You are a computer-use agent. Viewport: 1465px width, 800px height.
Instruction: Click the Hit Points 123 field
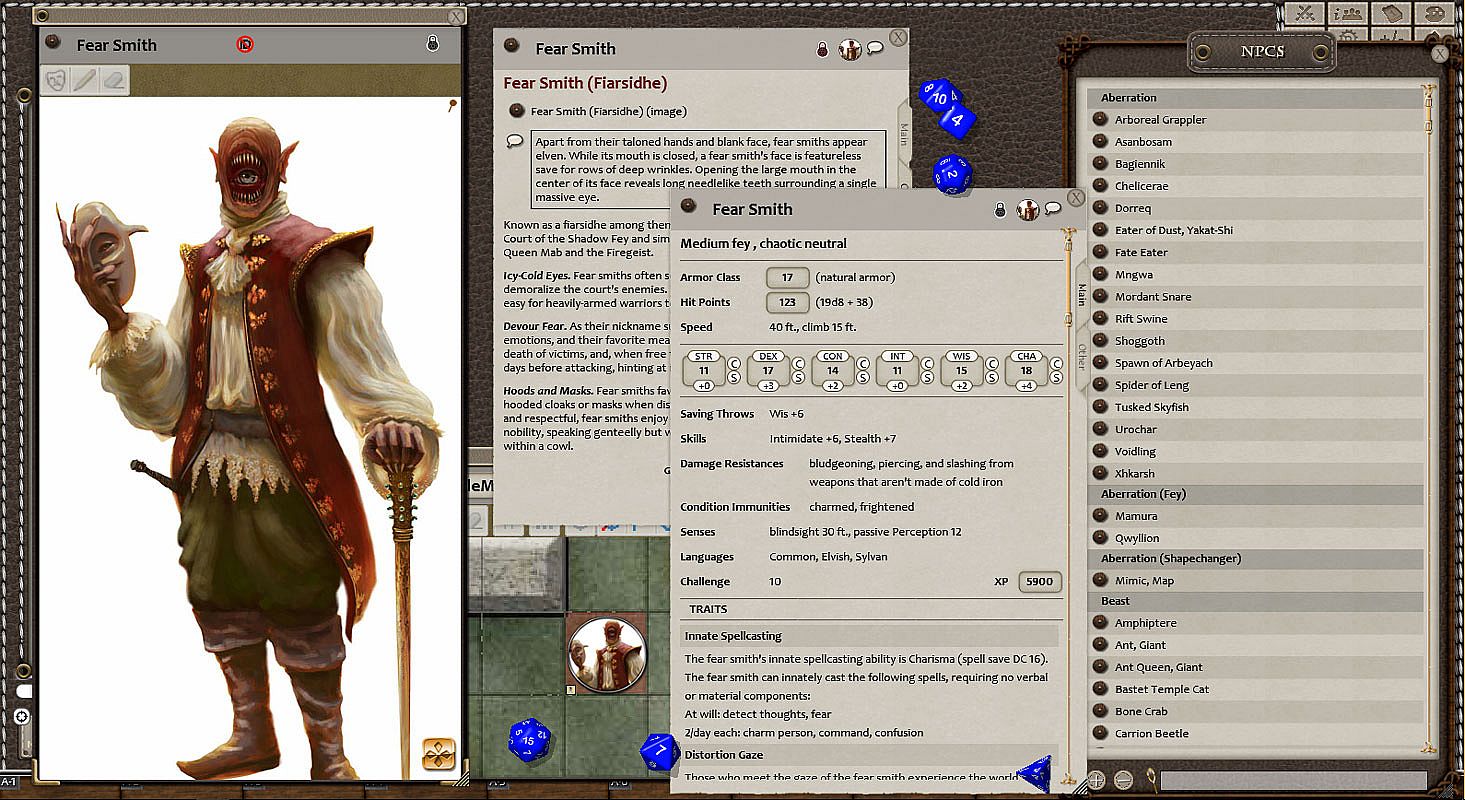(x=787, y=302)
